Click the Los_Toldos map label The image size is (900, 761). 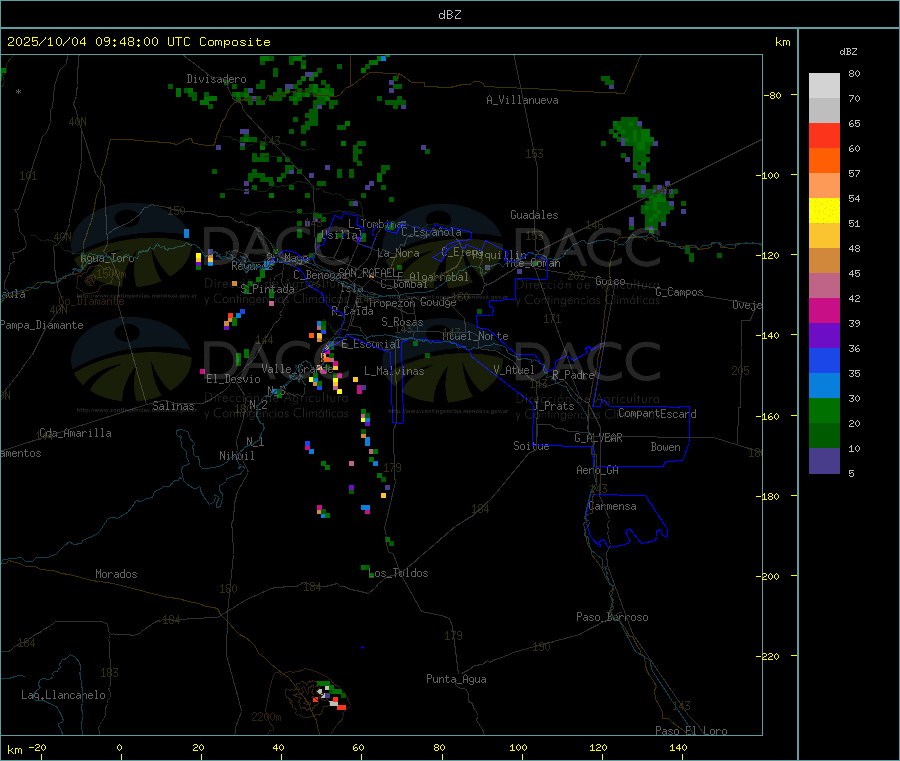(x=399, y=573)
